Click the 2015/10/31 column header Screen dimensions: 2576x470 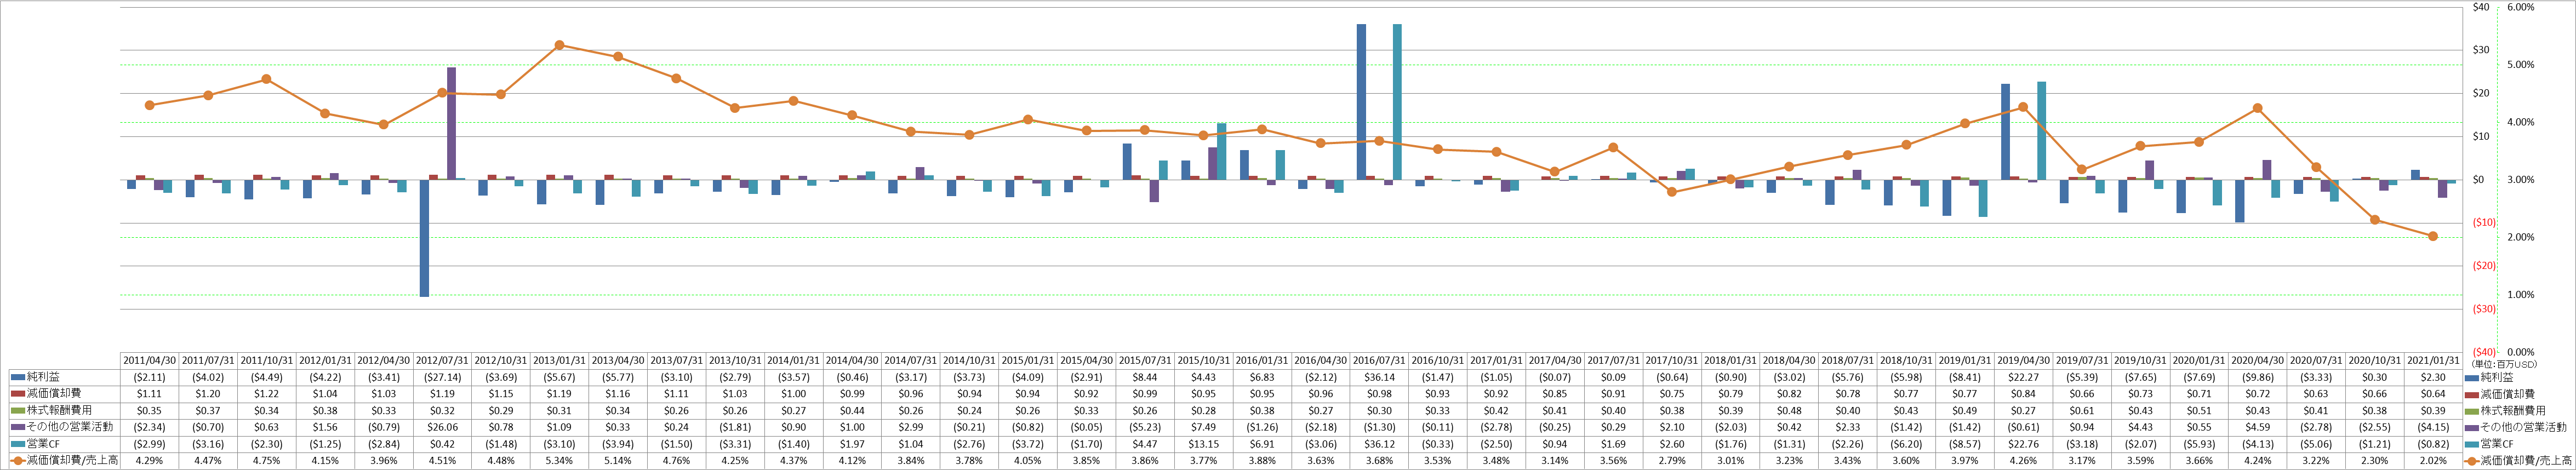pos(1203,361)
